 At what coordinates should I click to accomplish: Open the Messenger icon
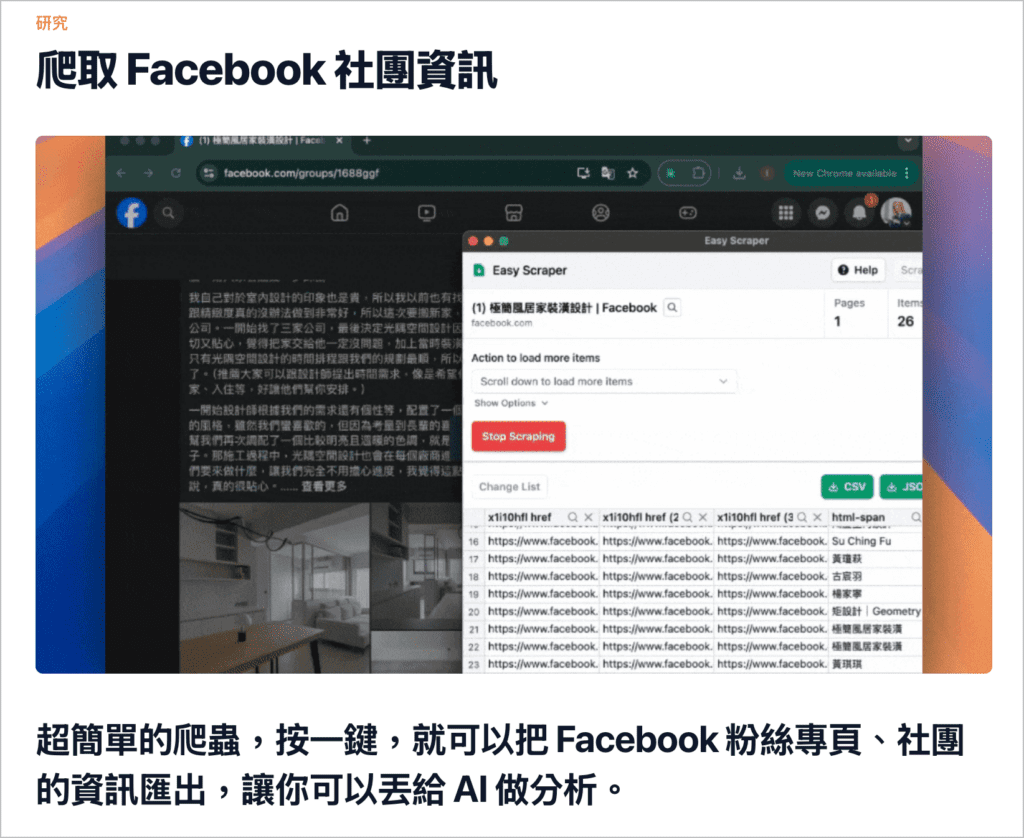click(x=823, y=213)
